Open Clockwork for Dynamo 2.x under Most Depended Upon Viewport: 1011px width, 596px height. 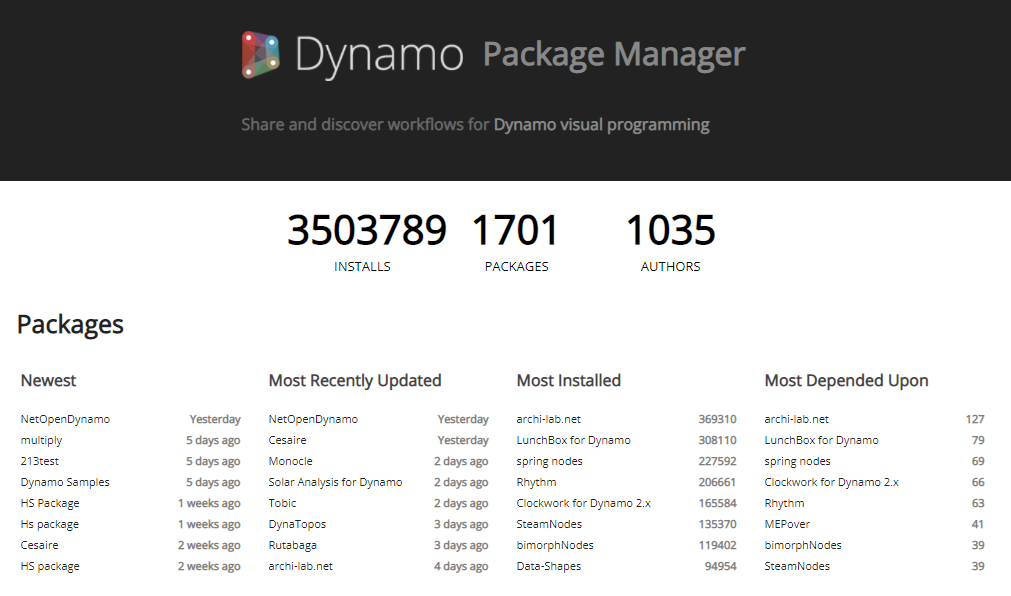pyautogui.click(x=832, y=482)
